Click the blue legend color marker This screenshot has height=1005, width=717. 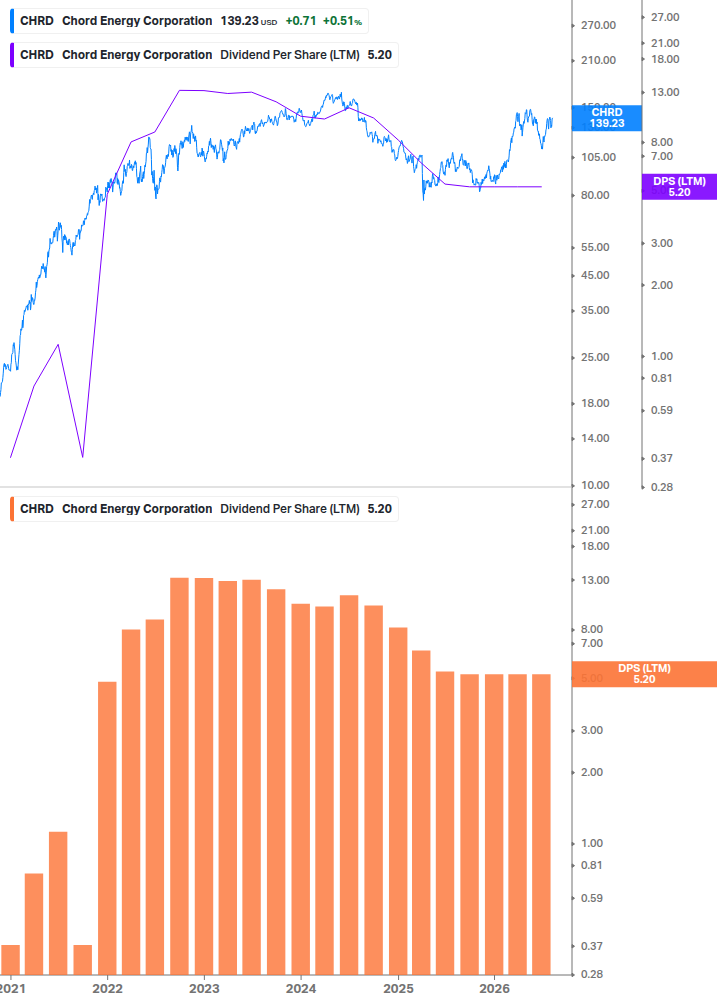tap(12, 21)
